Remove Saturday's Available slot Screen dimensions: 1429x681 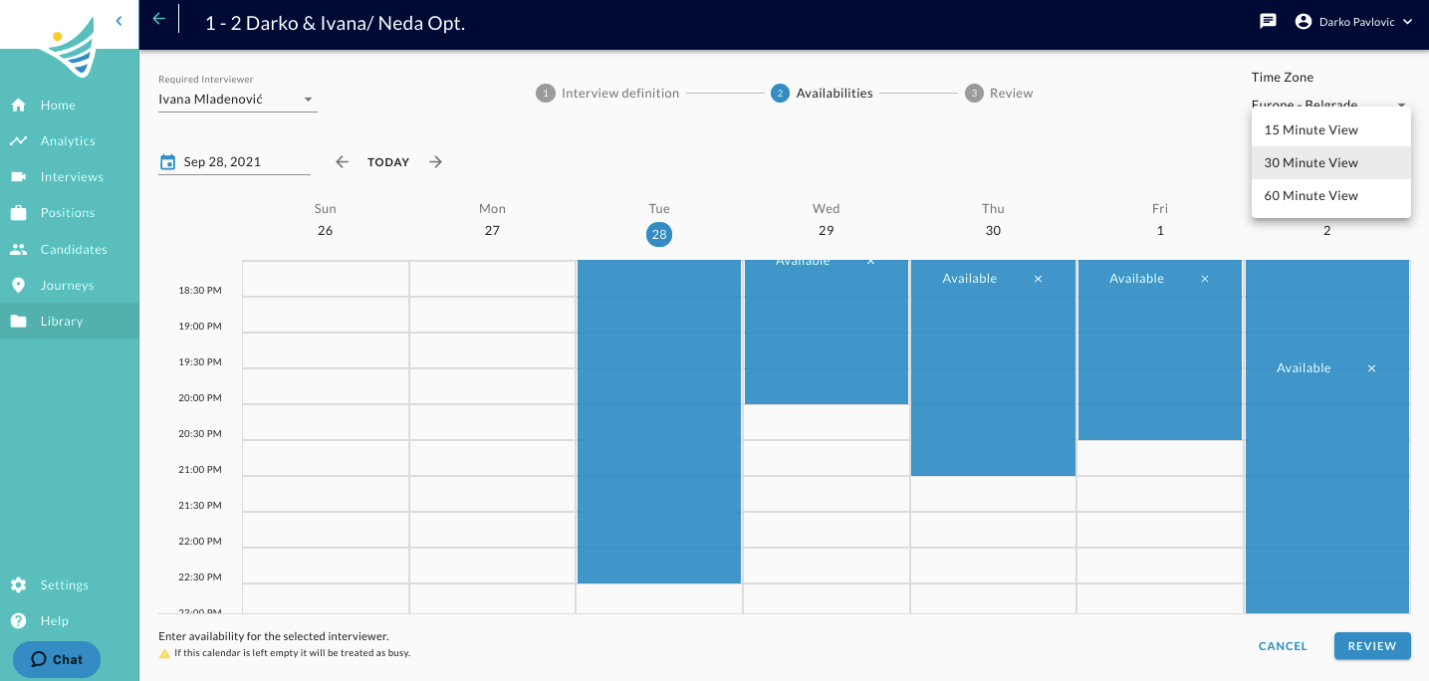[x=1371, y=369]
